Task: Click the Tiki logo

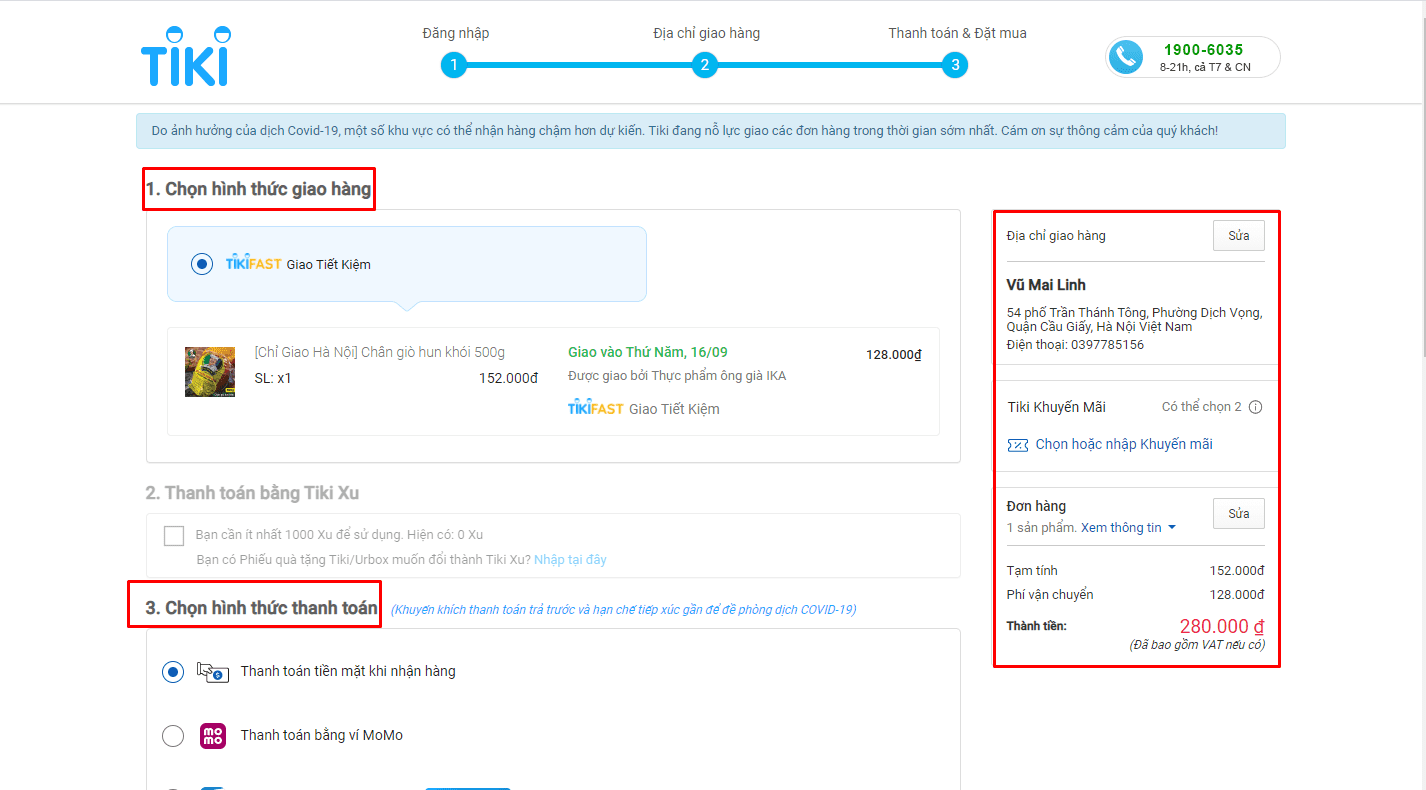Action: 185,56
